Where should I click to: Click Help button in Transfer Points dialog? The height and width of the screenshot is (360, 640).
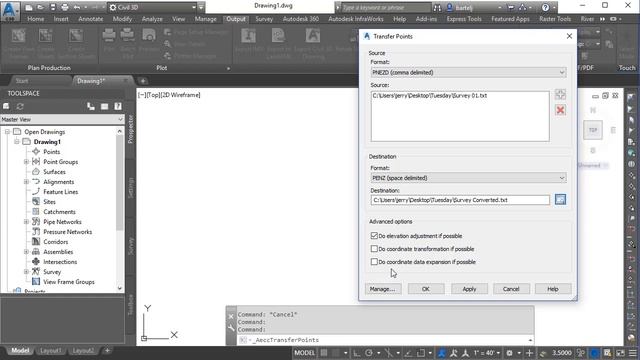pos(553,289)
